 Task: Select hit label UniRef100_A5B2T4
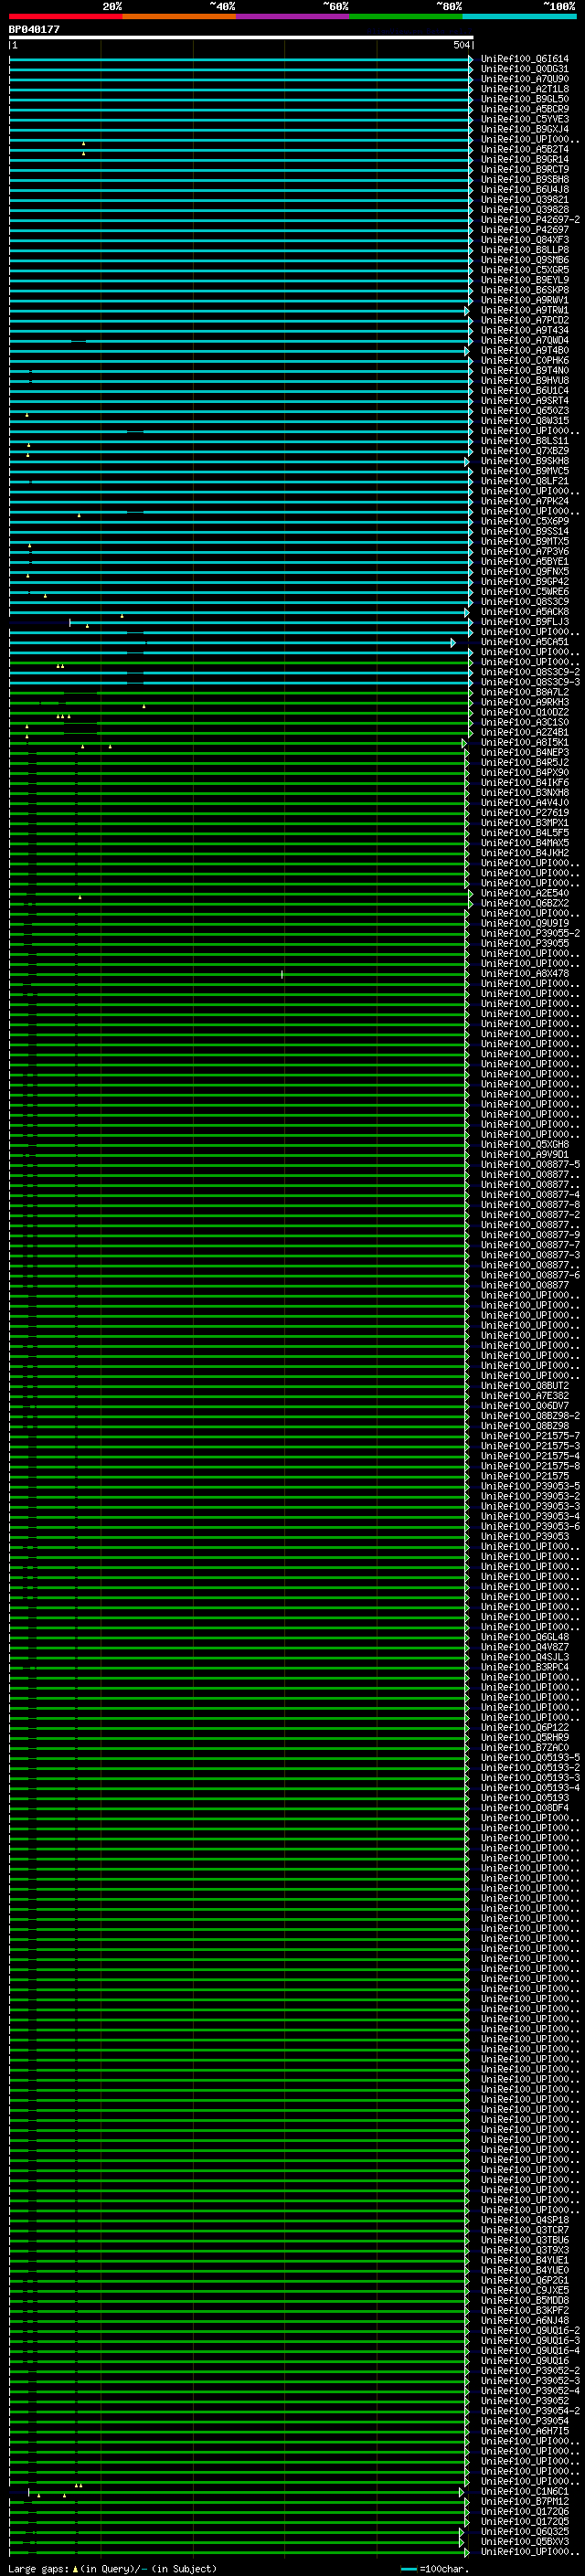coord(525,150)
